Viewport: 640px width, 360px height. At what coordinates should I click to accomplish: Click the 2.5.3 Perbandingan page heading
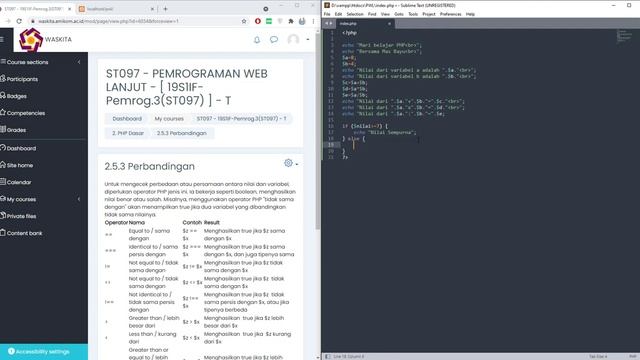pyautogui.click(x=149, y=167)
